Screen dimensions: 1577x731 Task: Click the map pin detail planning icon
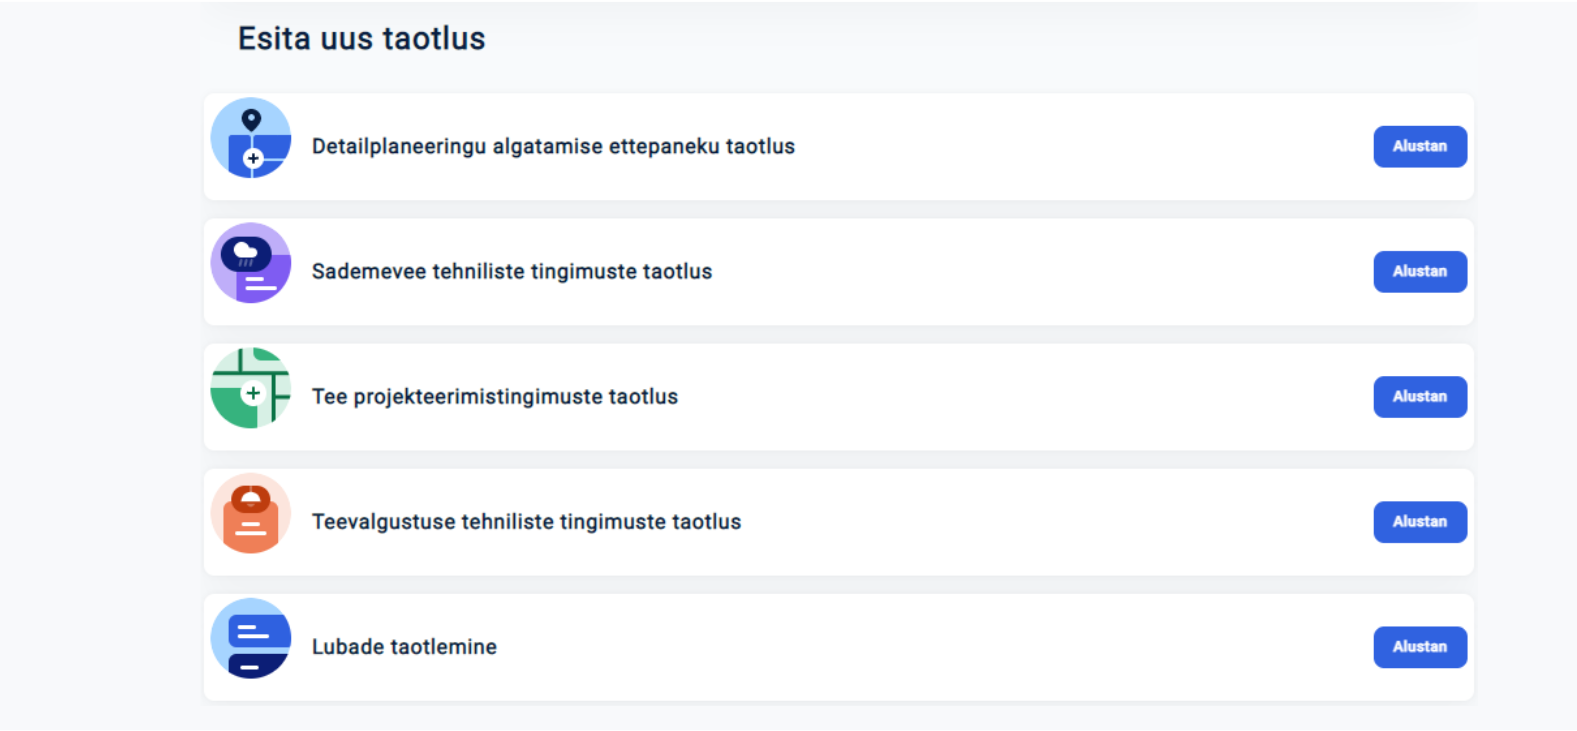click(251, 138)
